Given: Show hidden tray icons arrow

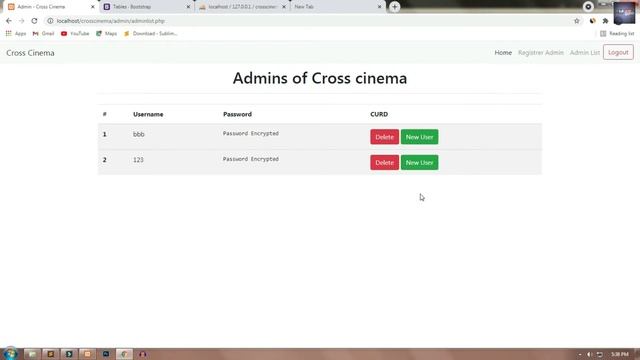Looking at the screenshot, I should tap(580, 354).
